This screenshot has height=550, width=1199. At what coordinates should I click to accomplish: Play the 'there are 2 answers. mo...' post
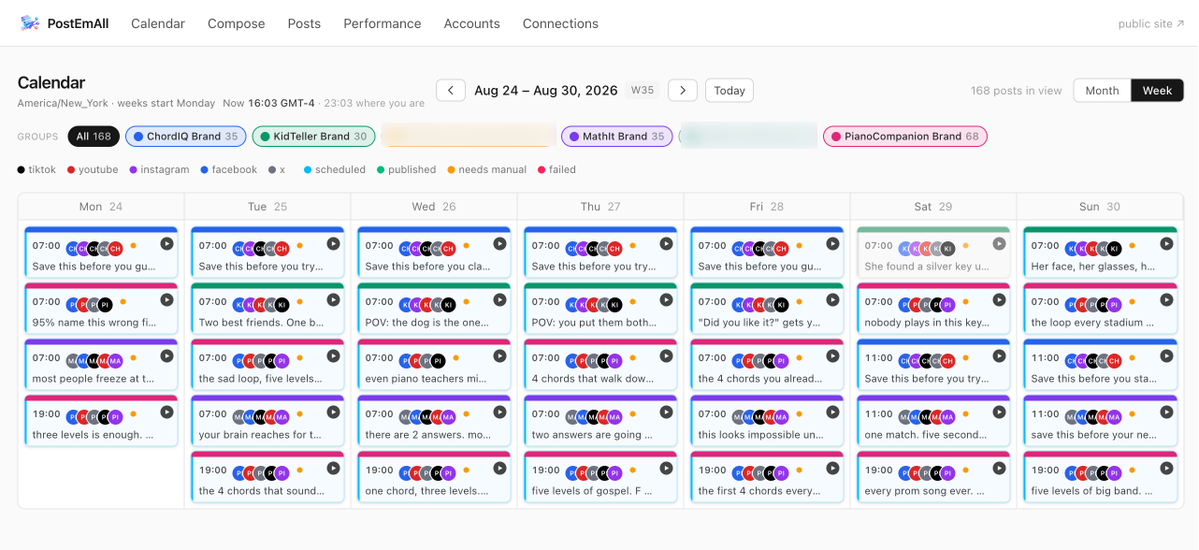coord(499,412)
